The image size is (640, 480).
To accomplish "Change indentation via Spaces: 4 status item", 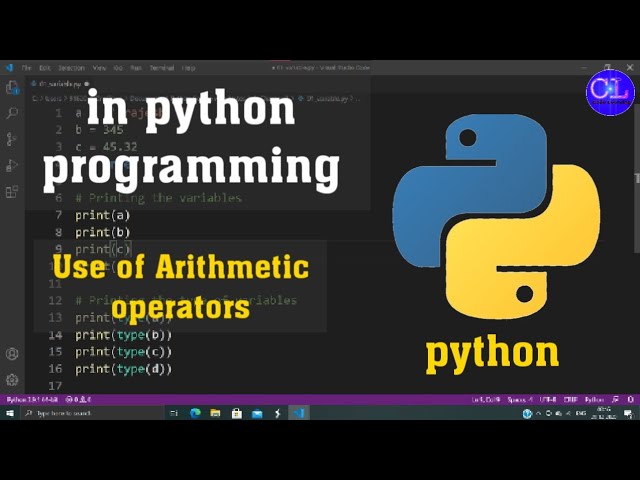I will tap(520, 400).
